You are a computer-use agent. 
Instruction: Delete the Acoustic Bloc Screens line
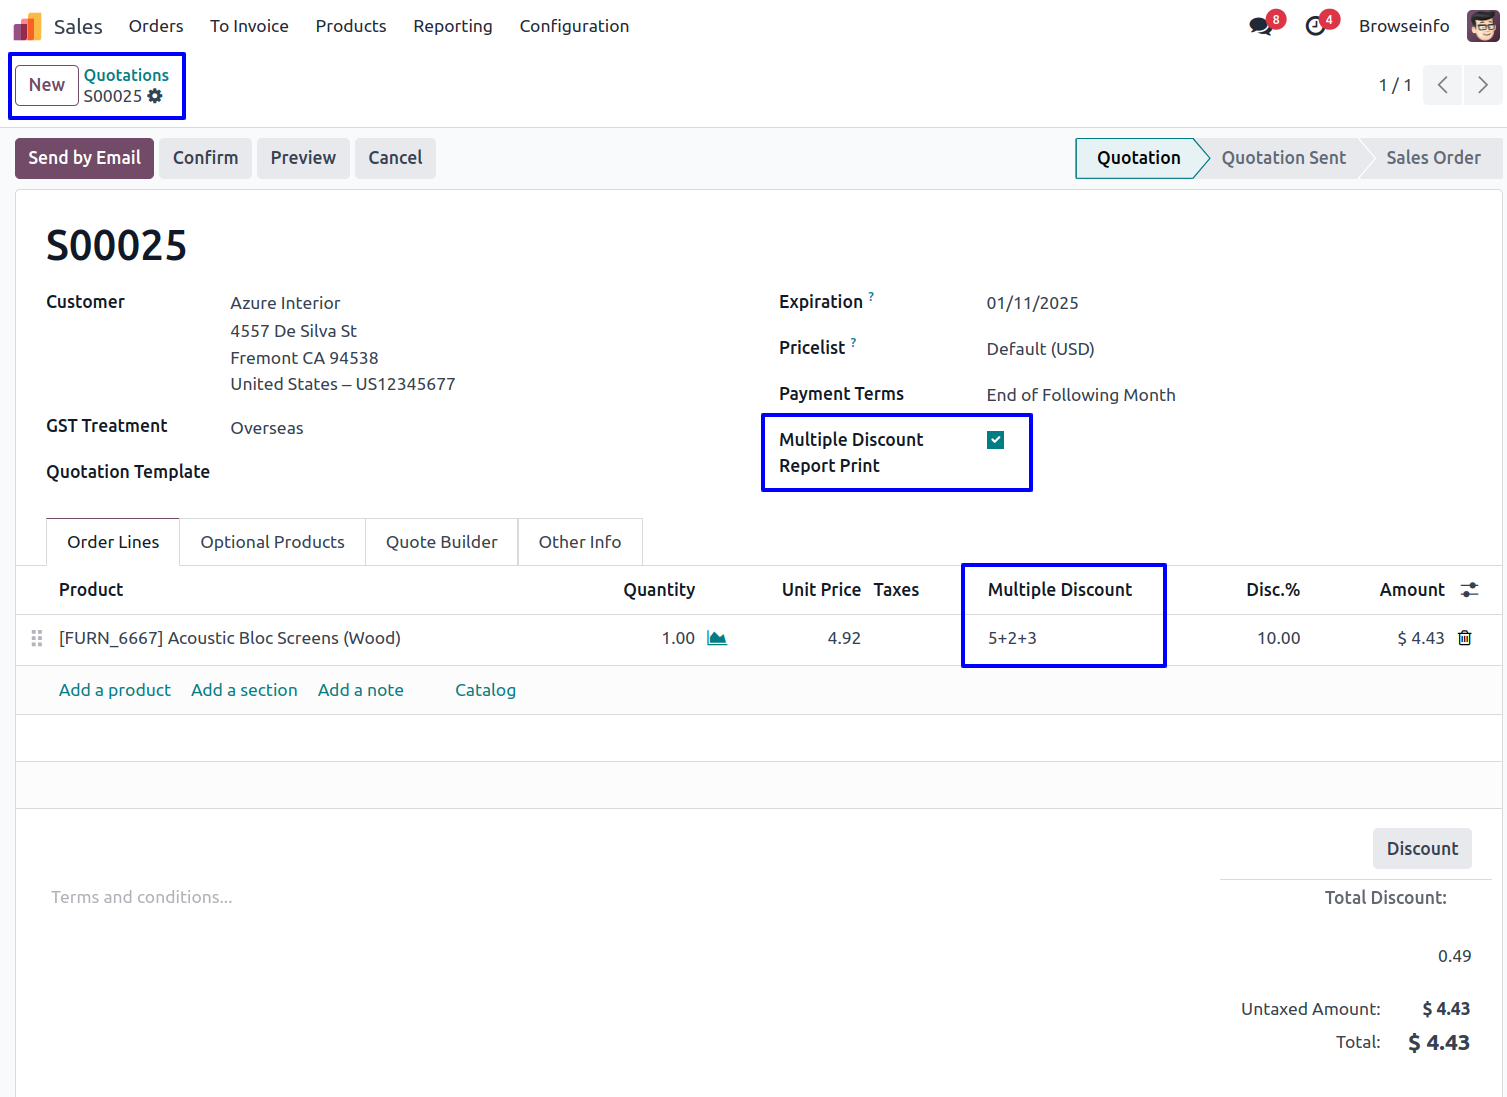tap(1465, 638)
